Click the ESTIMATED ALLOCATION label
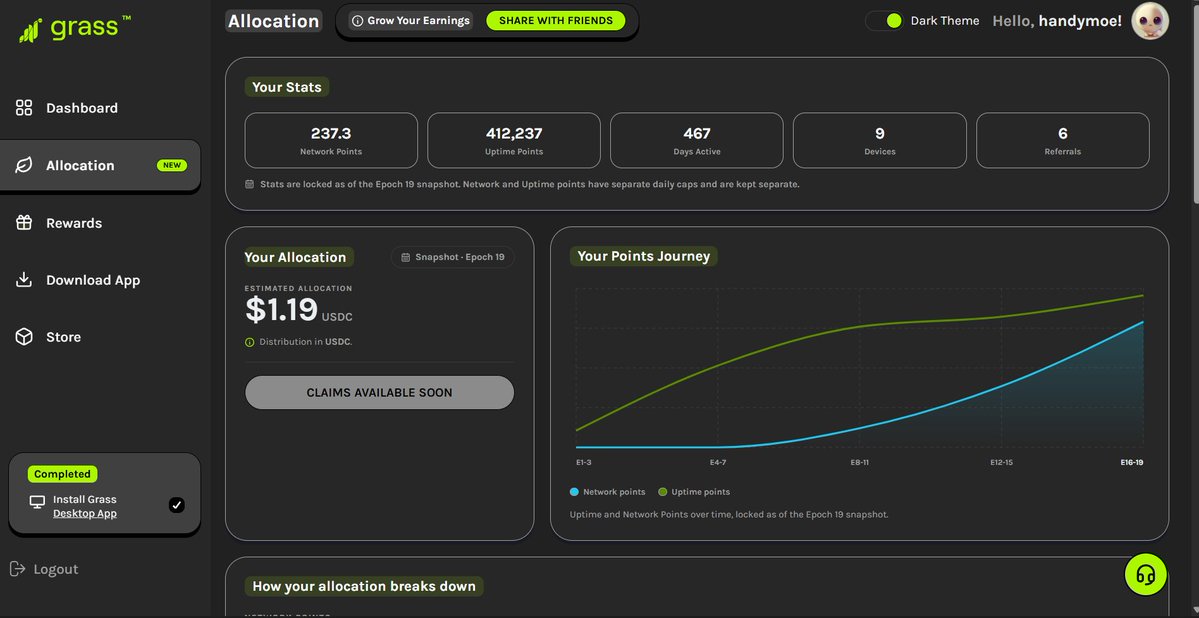This screenshot has width=1199, height=618. coord(298,288)
